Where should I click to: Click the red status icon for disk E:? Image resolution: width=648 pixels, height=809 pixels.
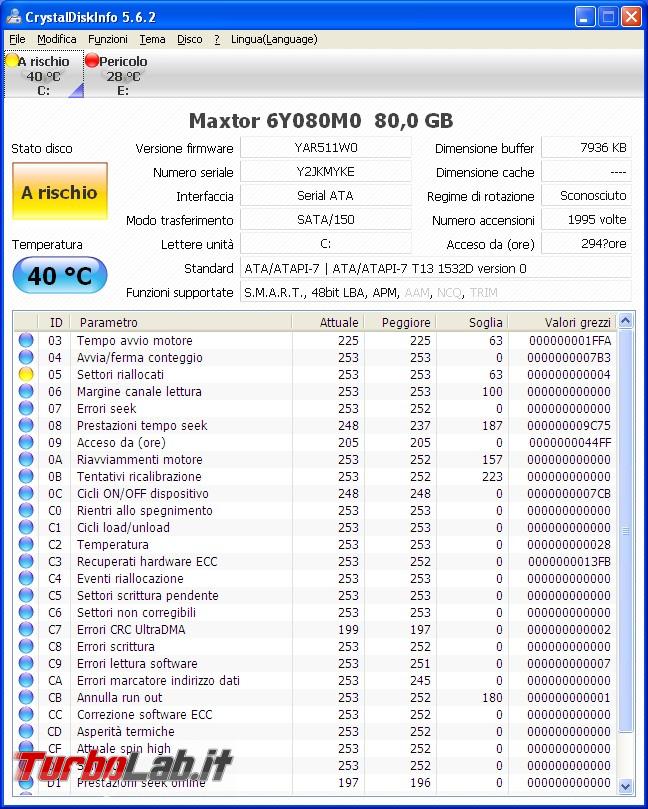[92, 61]
